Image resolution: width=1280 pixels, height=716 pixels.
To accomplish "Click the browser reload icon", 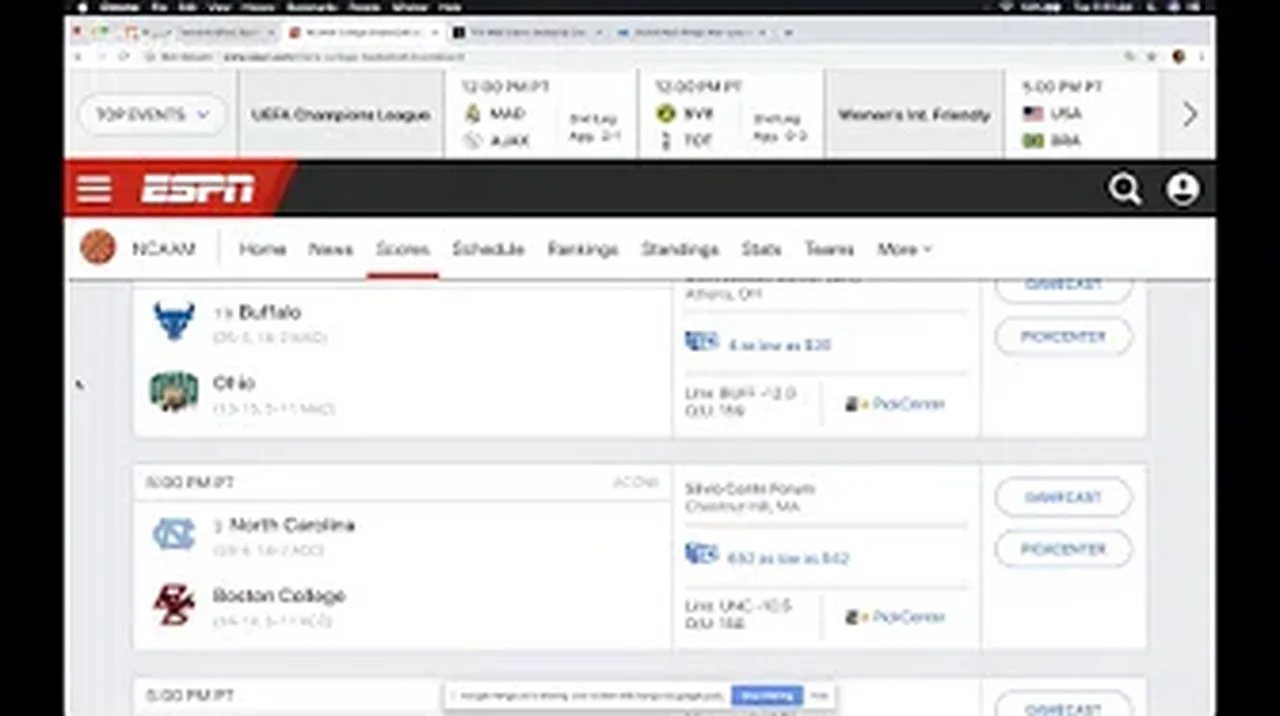I will pos(123,57).
